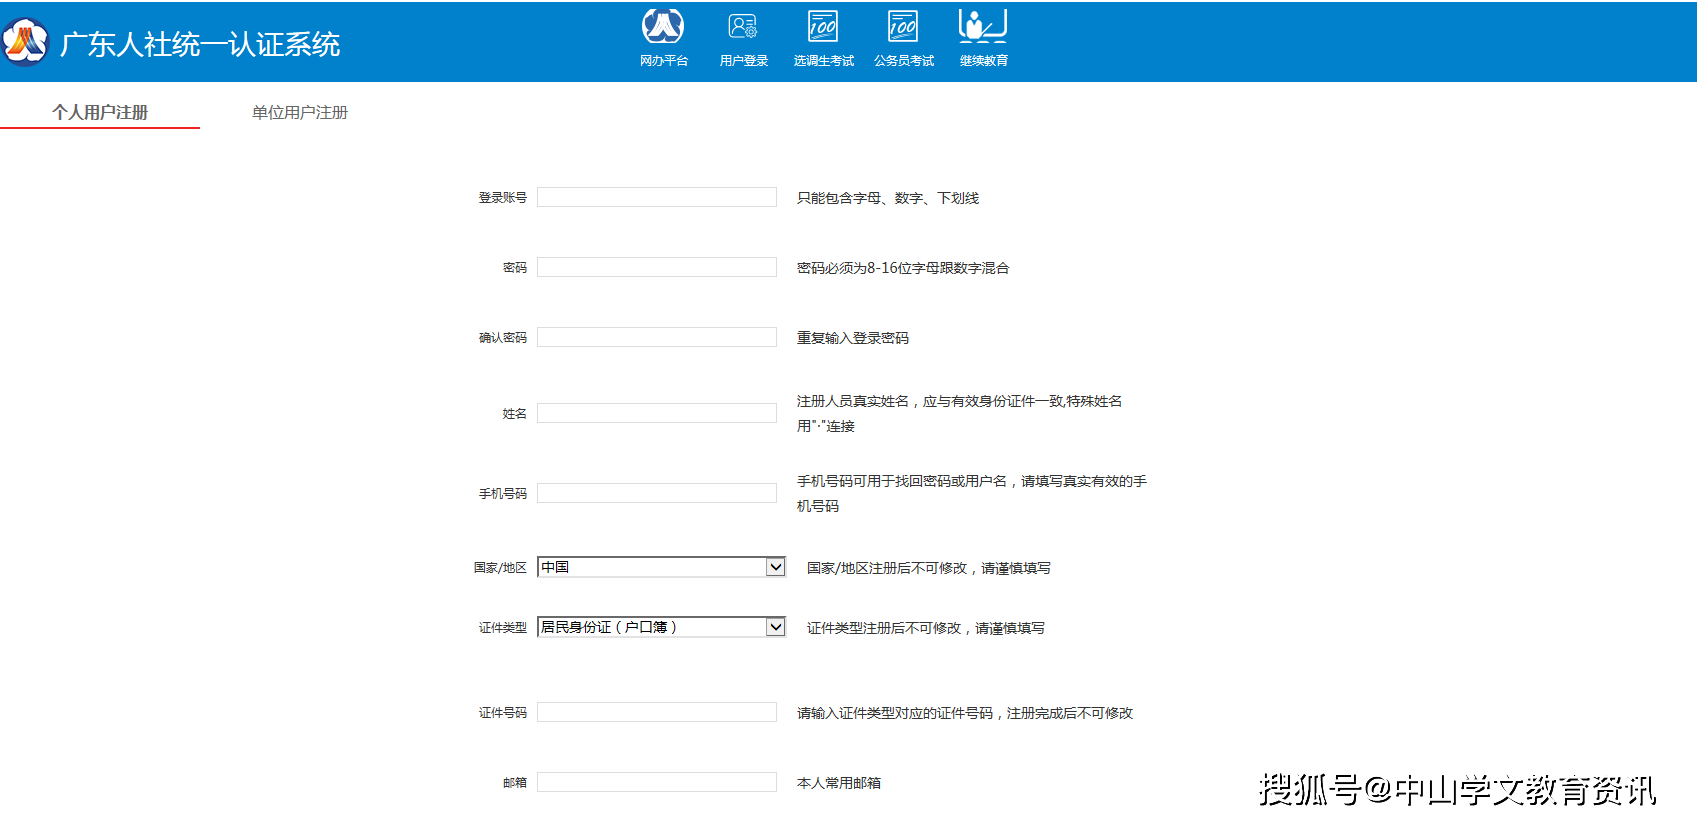Click the 登录账号 field label
1697x825 pixels.
coord(502,198)
